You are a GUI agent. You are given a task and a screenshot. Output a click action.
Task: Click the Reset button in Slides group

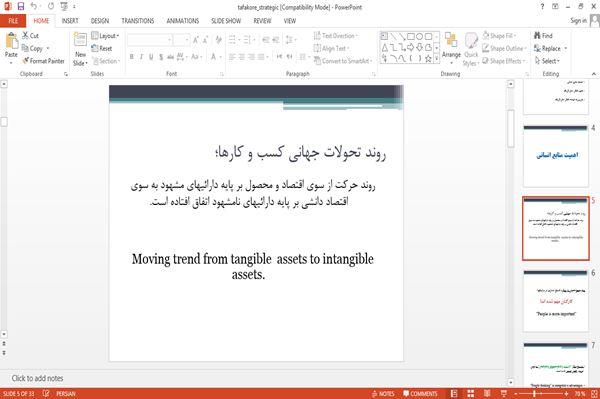(x=102, y=49)
